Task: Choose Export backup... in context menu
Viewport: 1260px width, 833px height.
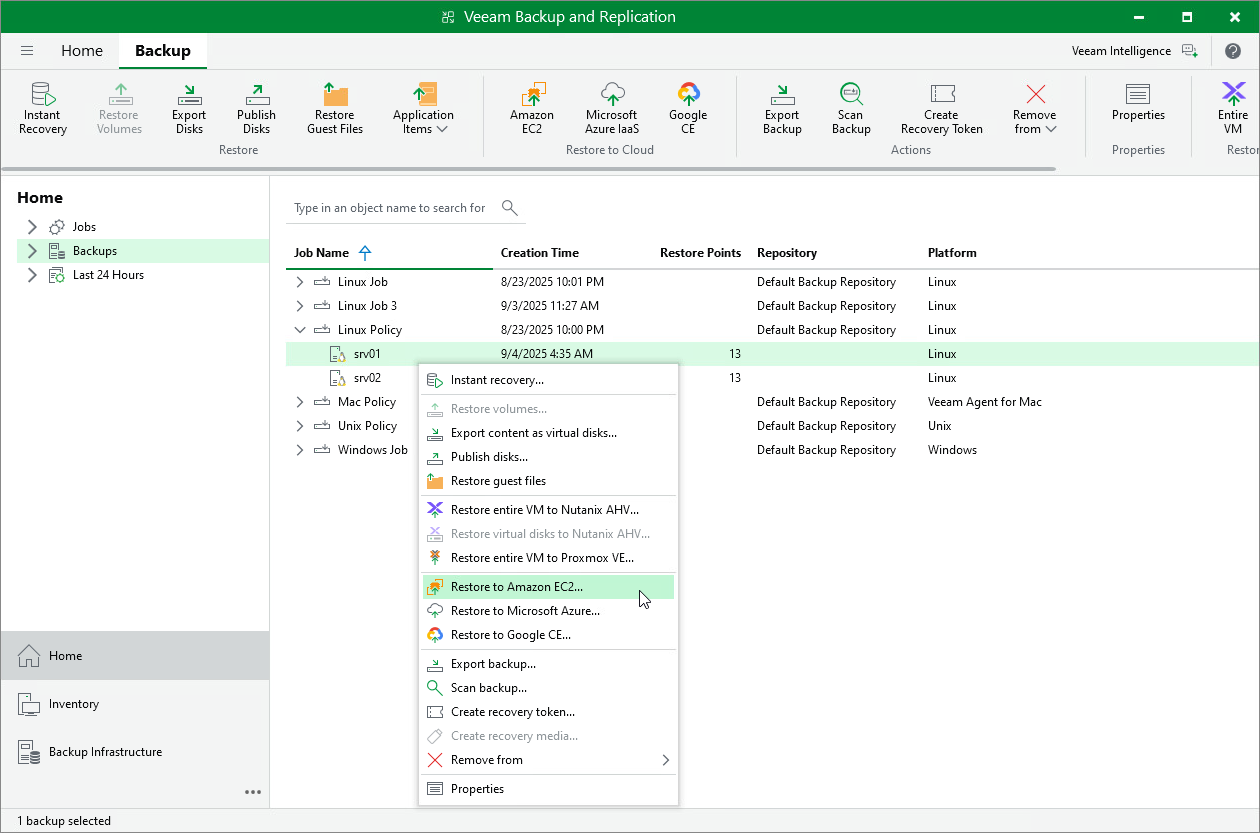Action: click(548, 664)
